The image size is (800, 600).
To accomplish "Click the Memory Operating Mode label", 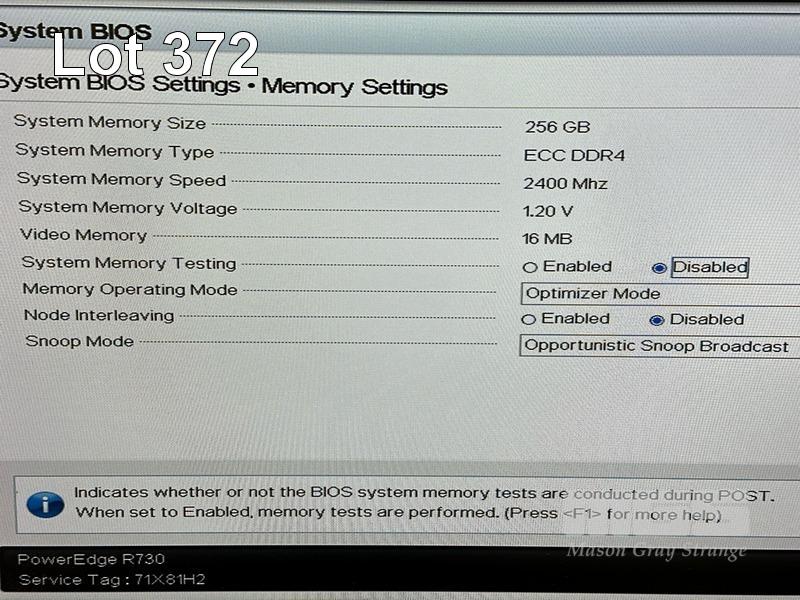I will coord(130,289).
